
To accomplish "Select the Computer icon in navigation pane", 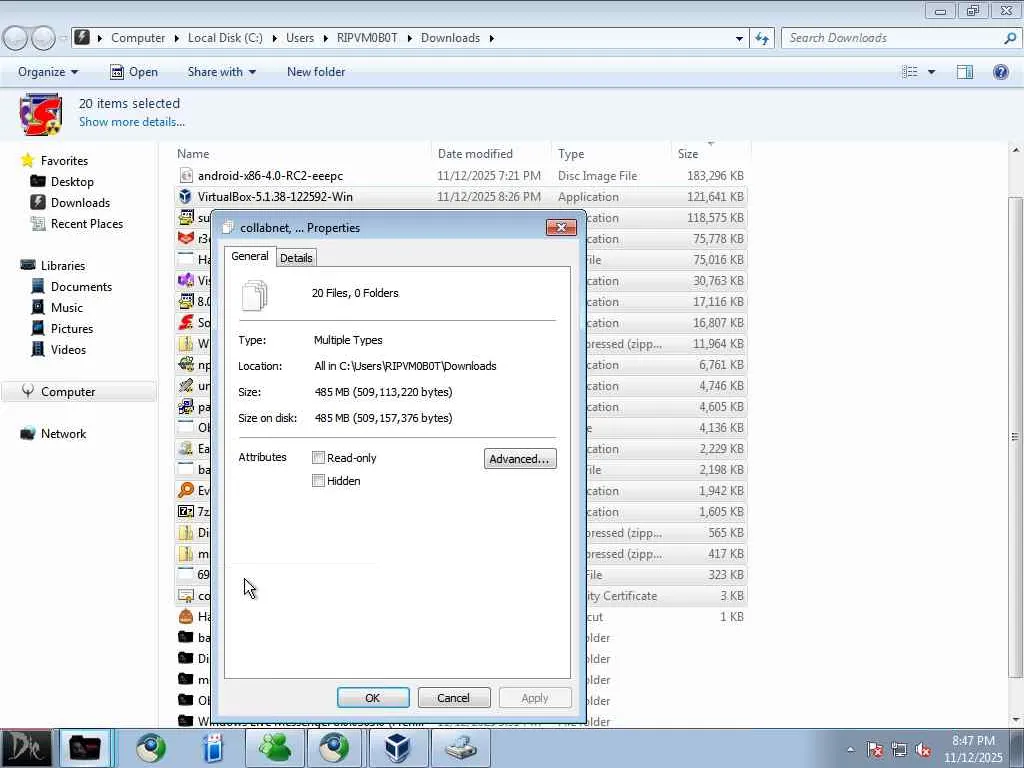I will tap(27, 391).
